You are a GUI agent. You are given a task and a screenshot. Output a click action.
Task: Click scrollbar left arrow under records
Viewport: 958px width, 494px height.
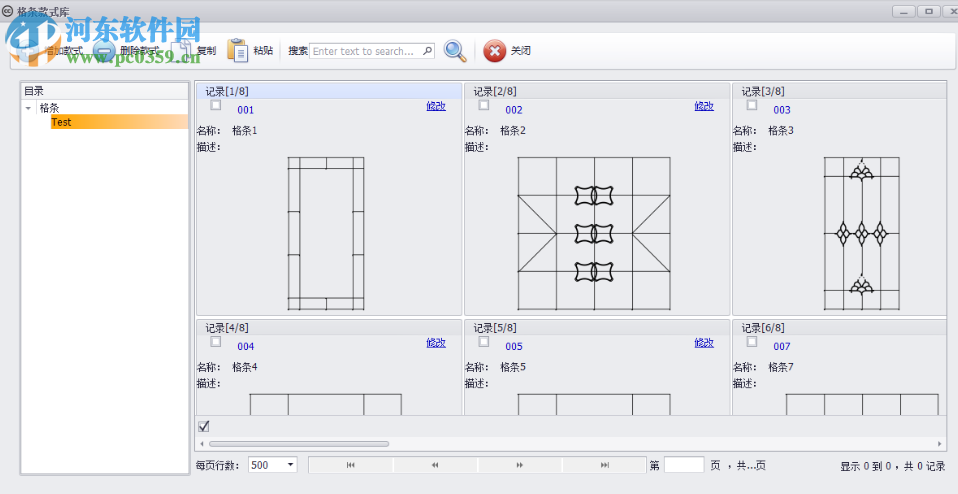point(202,444)
